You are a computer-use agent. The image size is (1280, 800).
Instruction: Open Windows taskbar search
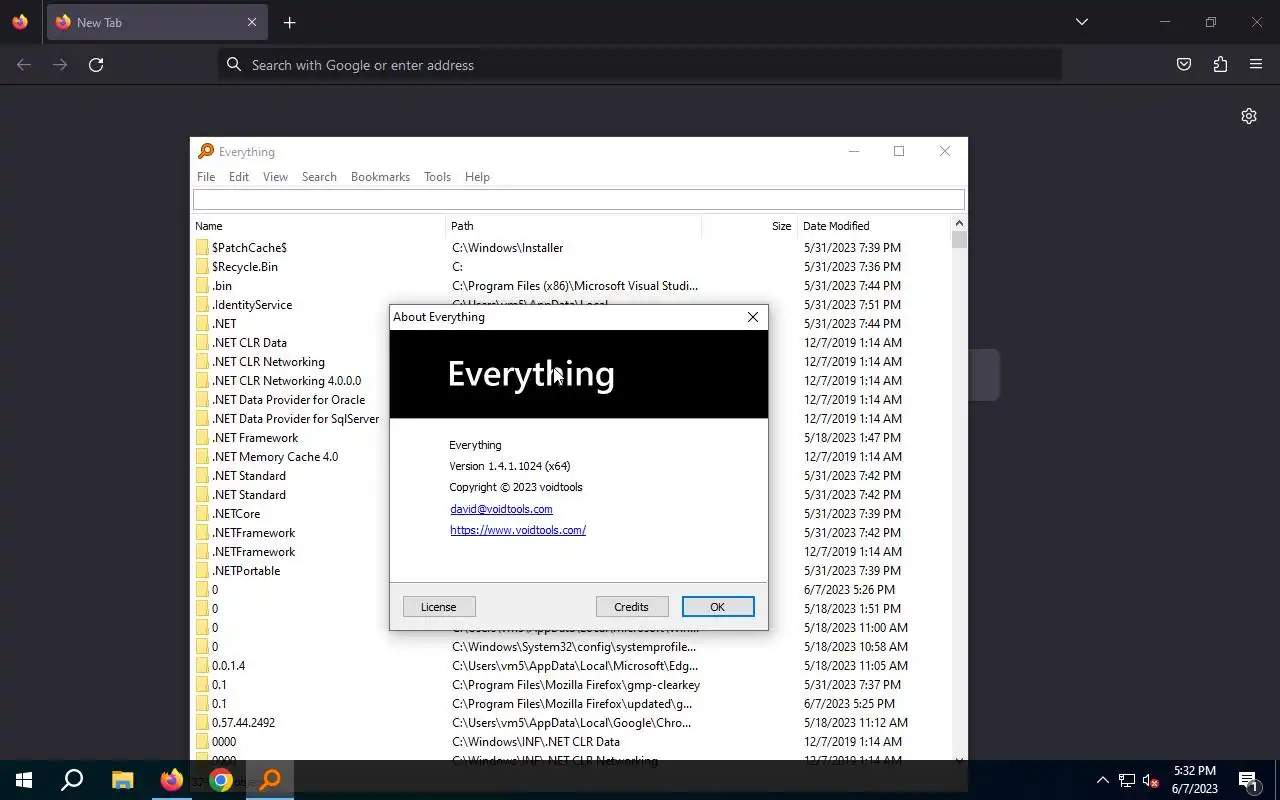pyautogui.click(x=72, y=780)
